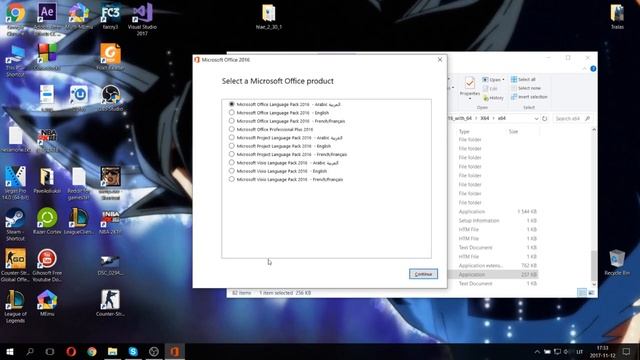This screenshot has height=360, width=640.
Task: Open League of Legends desktop shortcut
Action: coord(16,306)
